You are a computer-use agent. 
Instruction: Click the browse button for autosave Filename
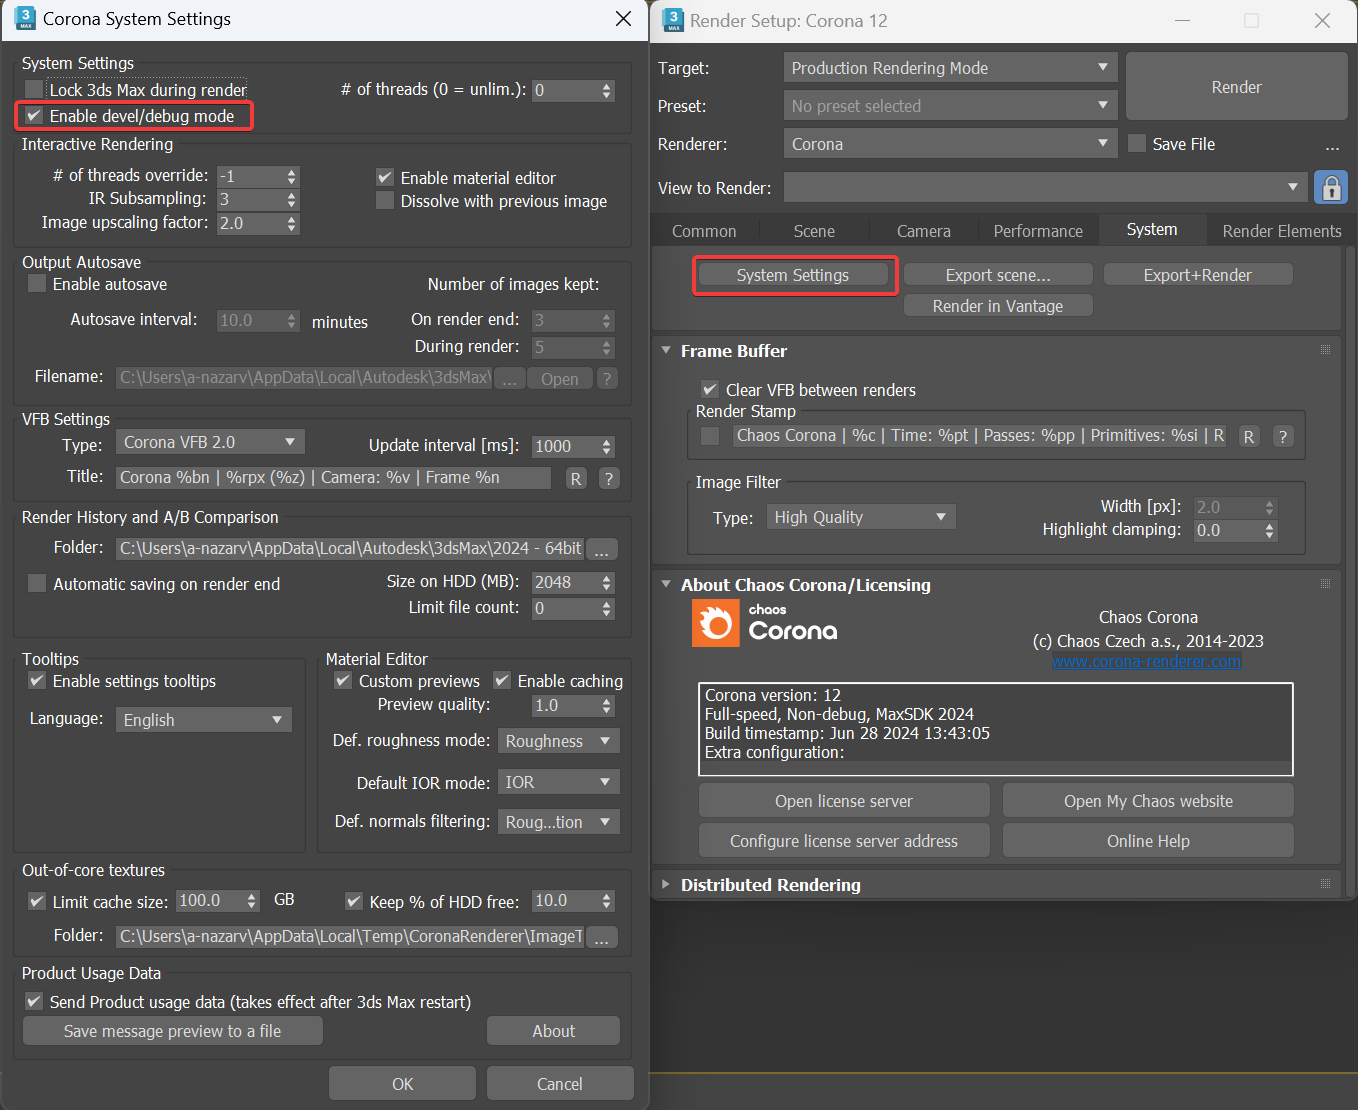point(510,379)
